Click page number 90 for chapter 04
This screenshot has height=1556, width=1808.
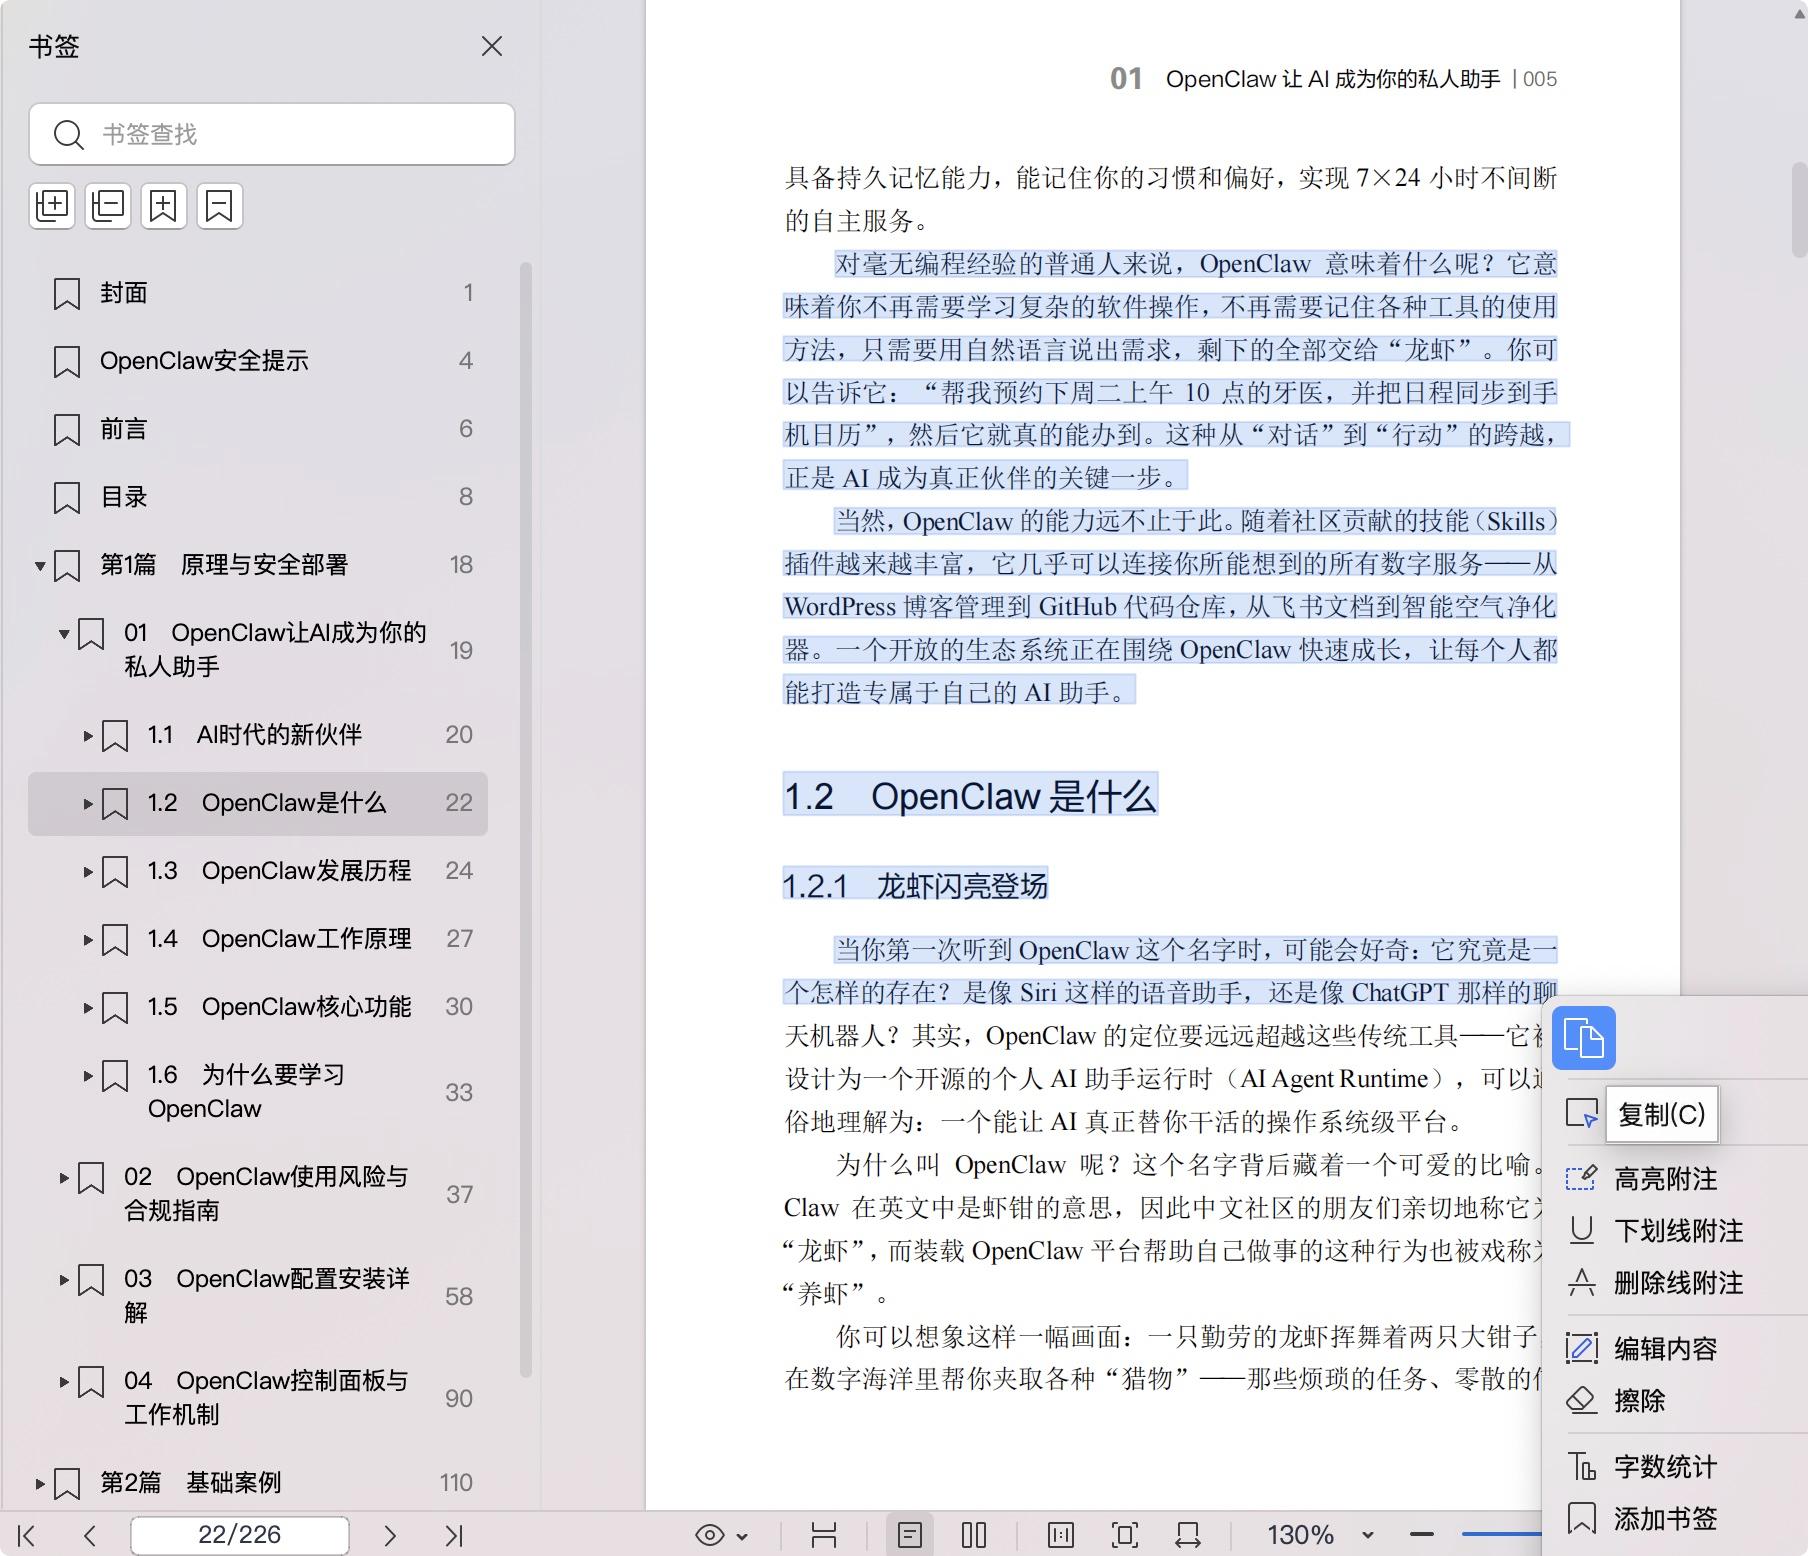(x=459, y=1399)
